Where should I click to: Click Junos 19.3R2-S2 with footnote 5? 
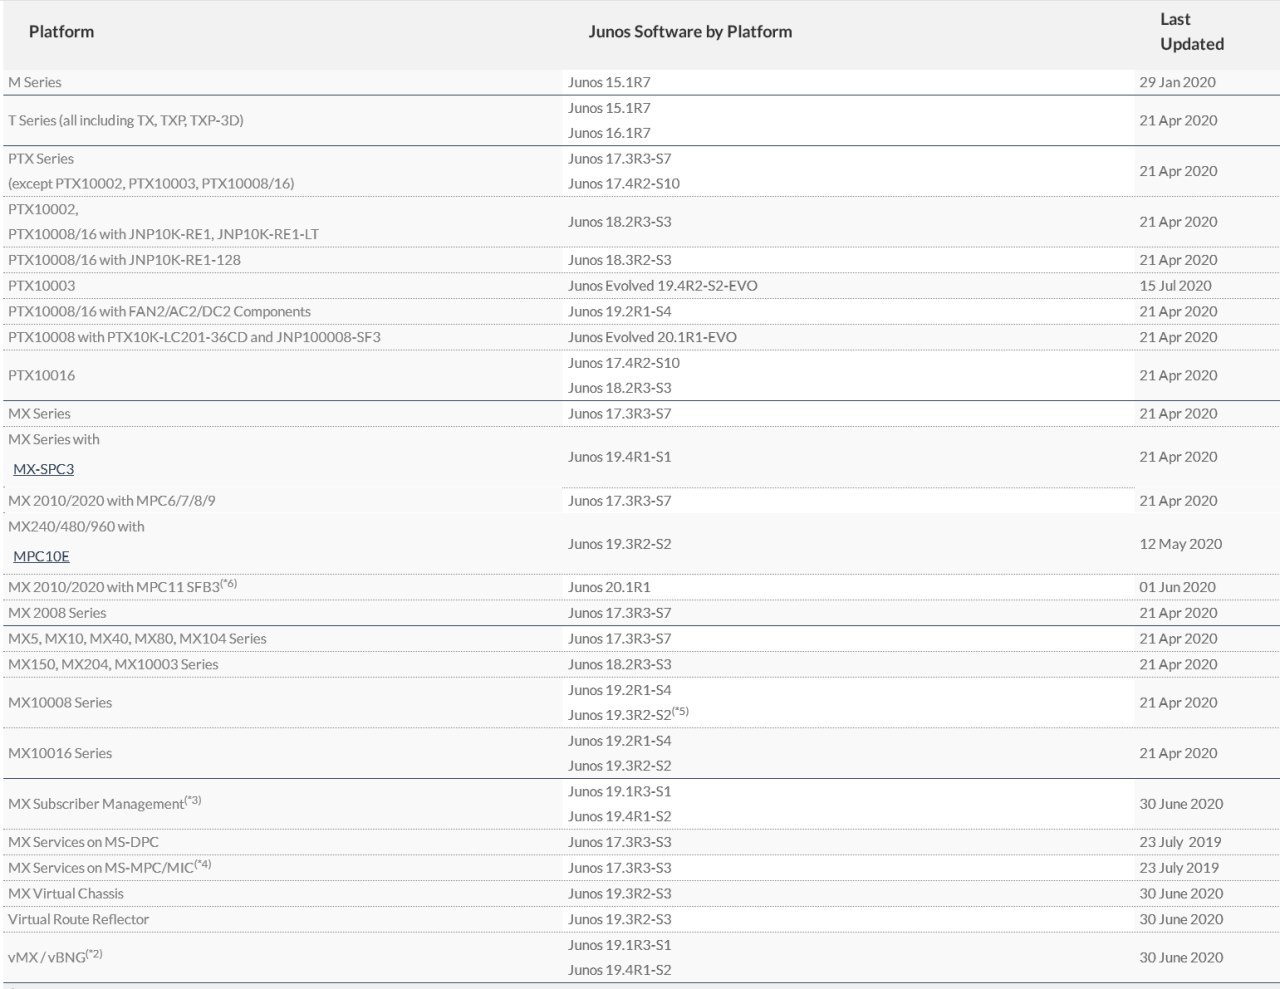[x=628, y=714]
